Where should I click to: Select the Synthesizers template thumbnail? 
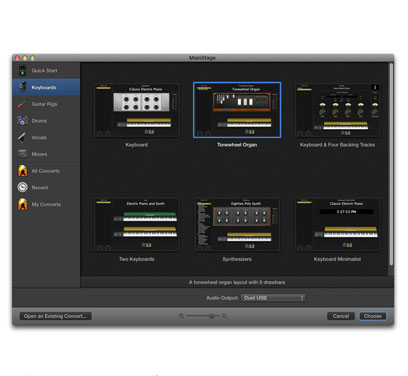[237, 224]
